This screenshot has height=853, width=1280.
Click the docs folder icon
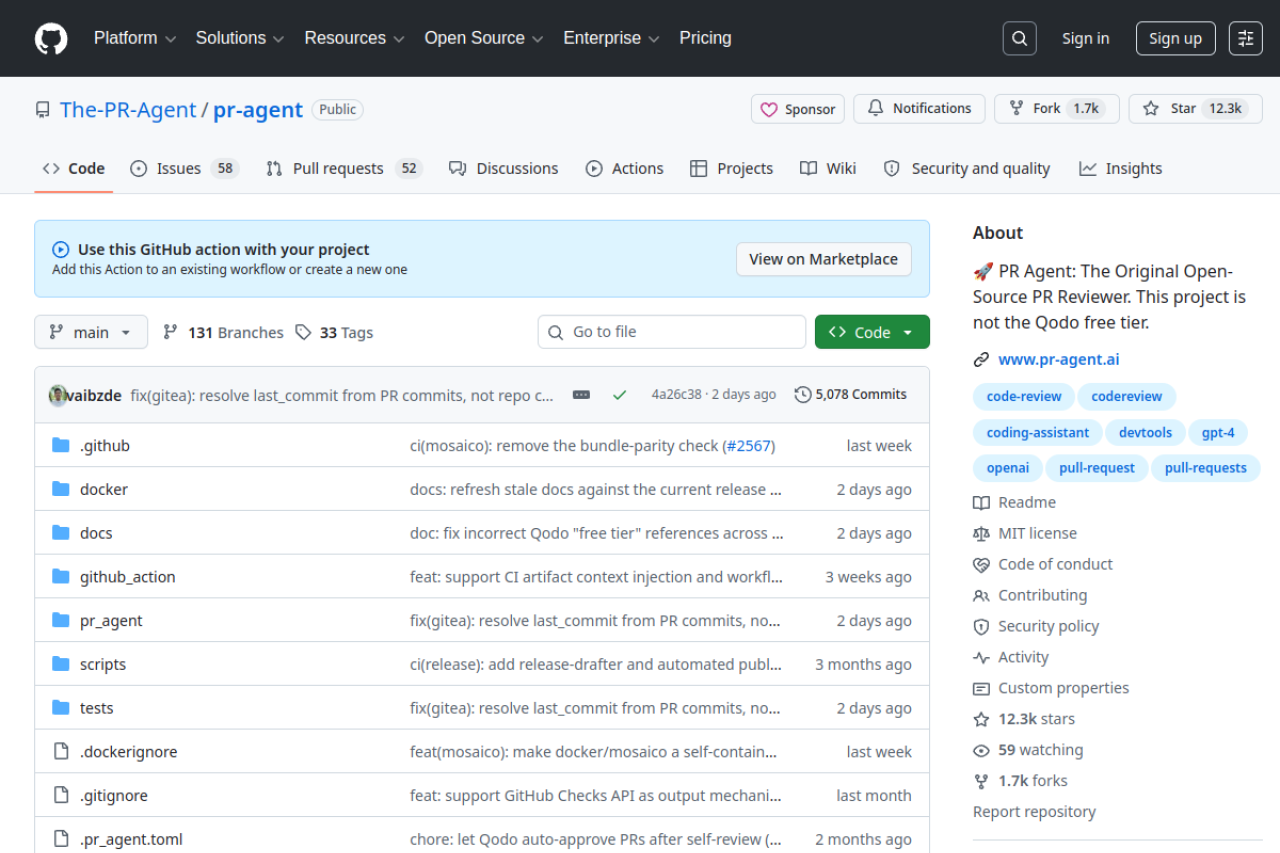tap(61, 533)
